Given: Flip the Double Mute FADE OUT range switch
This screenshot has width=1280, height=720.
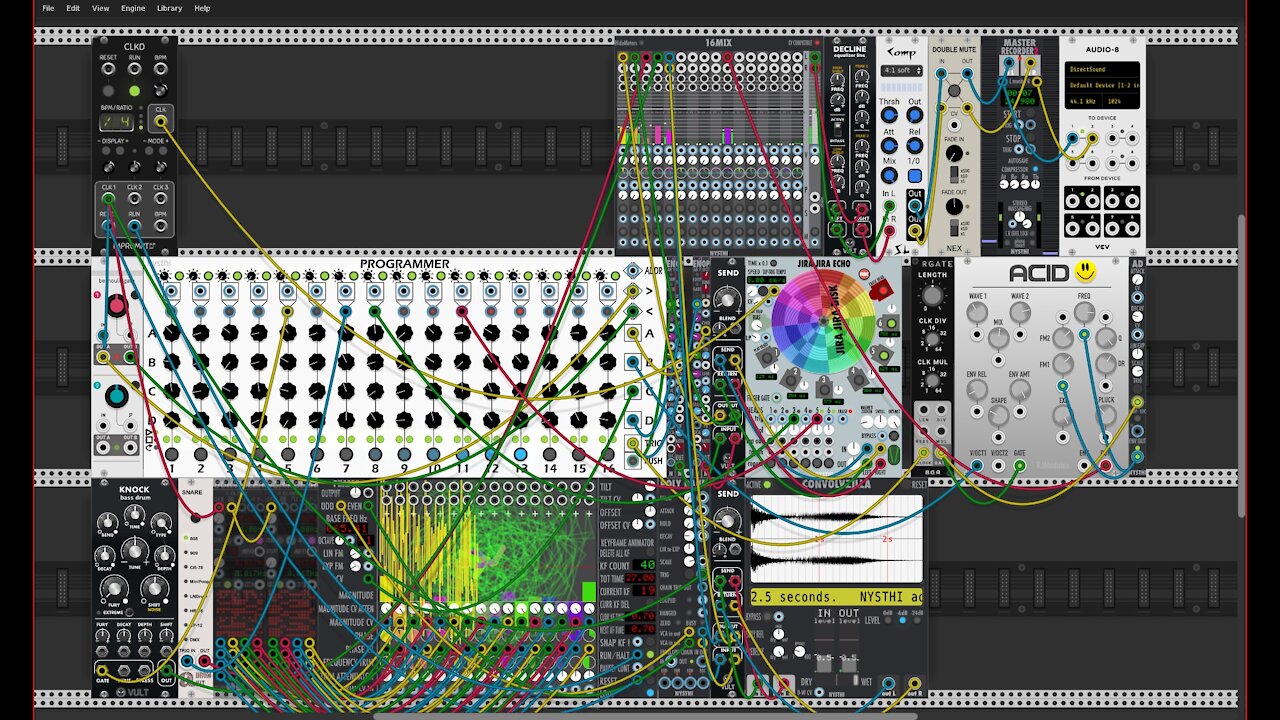Looking at the screenshot, I should pos(954,228).
